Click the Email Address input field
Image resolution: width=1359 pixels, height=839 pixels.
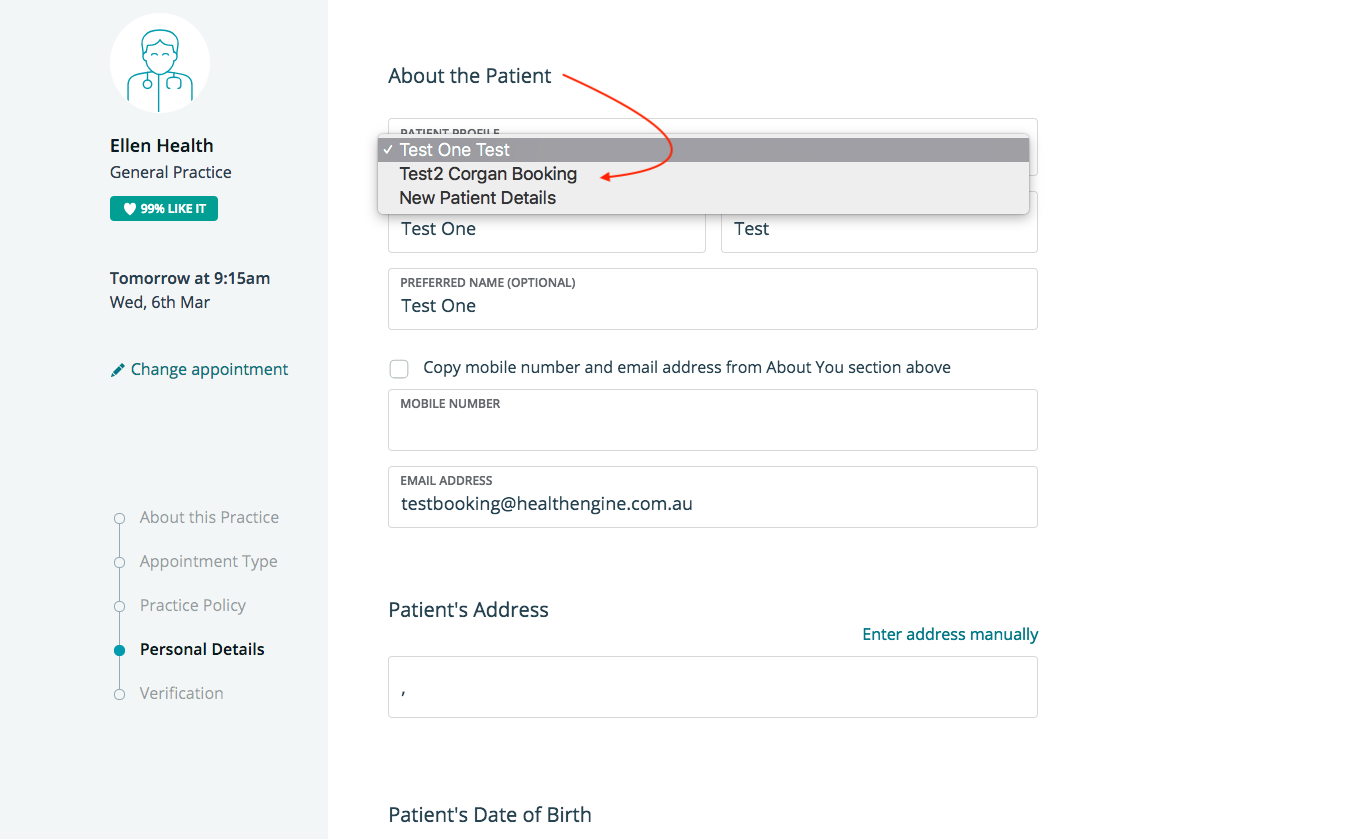click(x=712, y=504)
